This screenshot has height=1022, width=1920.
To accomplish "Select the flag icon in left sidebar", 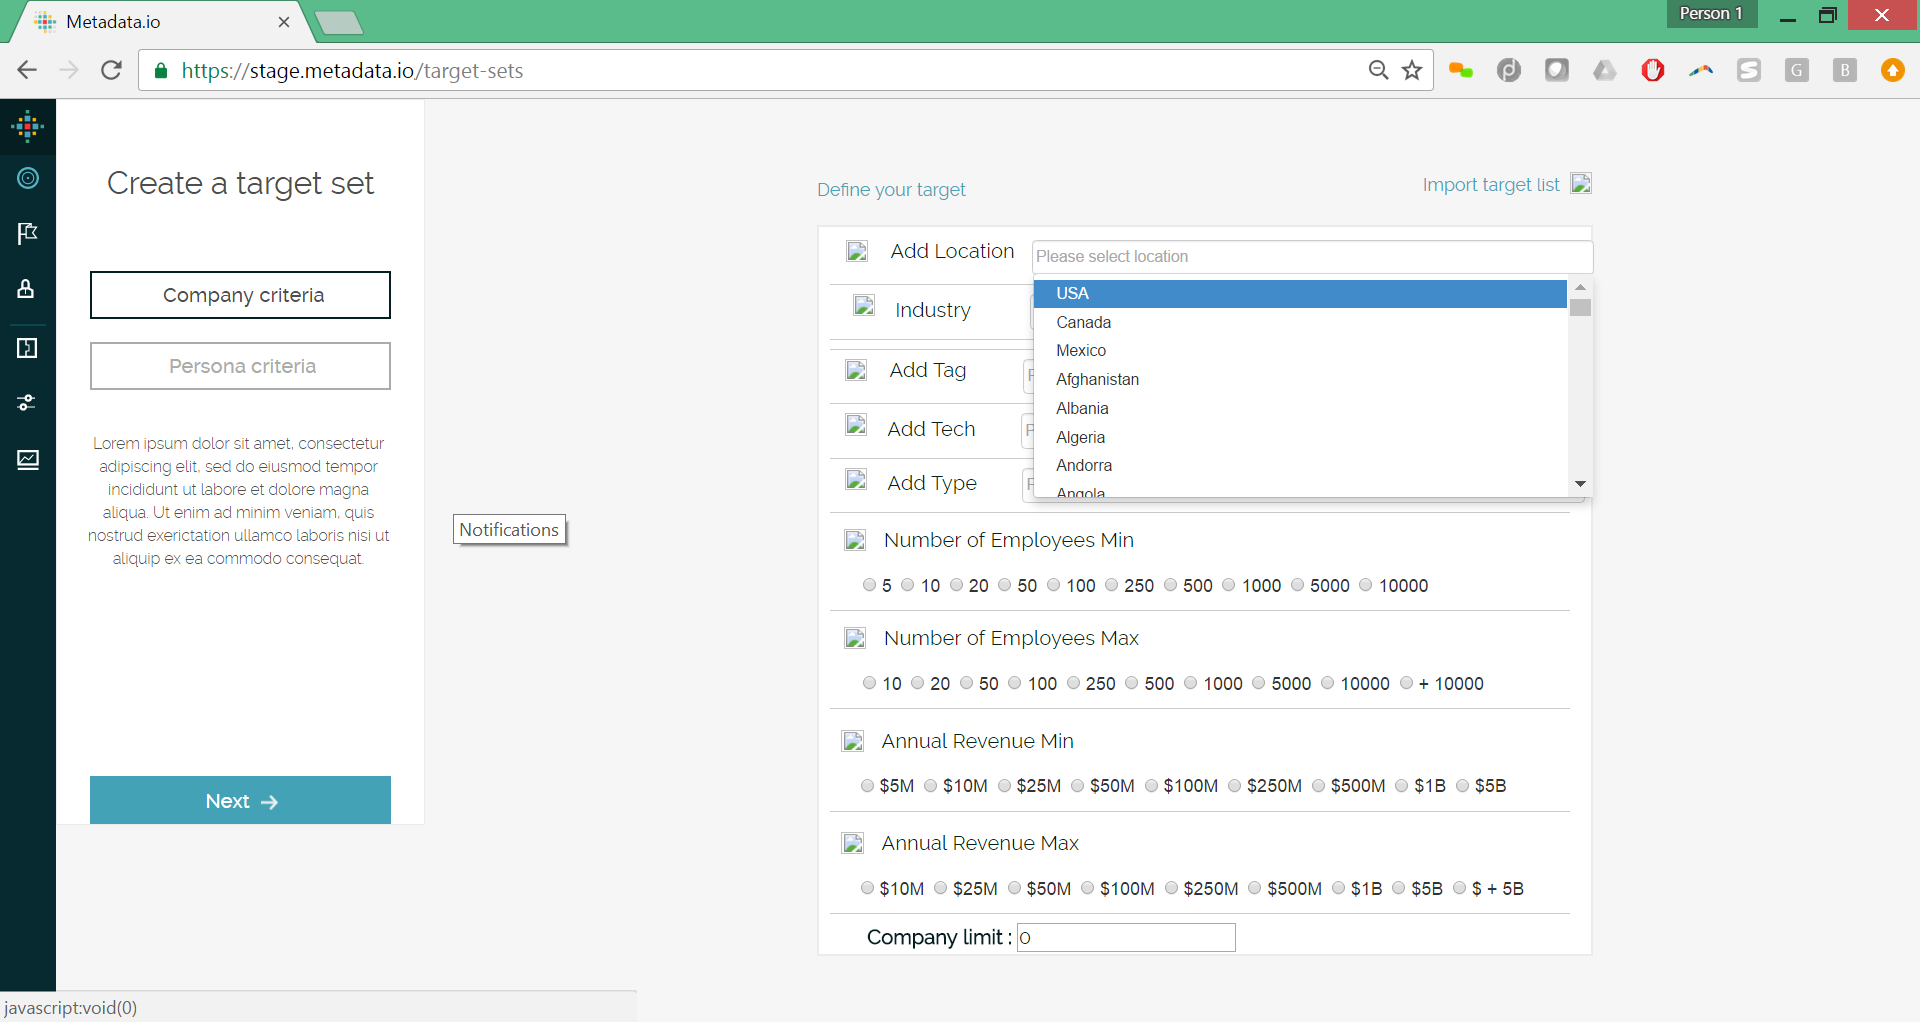I will click(x=28, y=233).
